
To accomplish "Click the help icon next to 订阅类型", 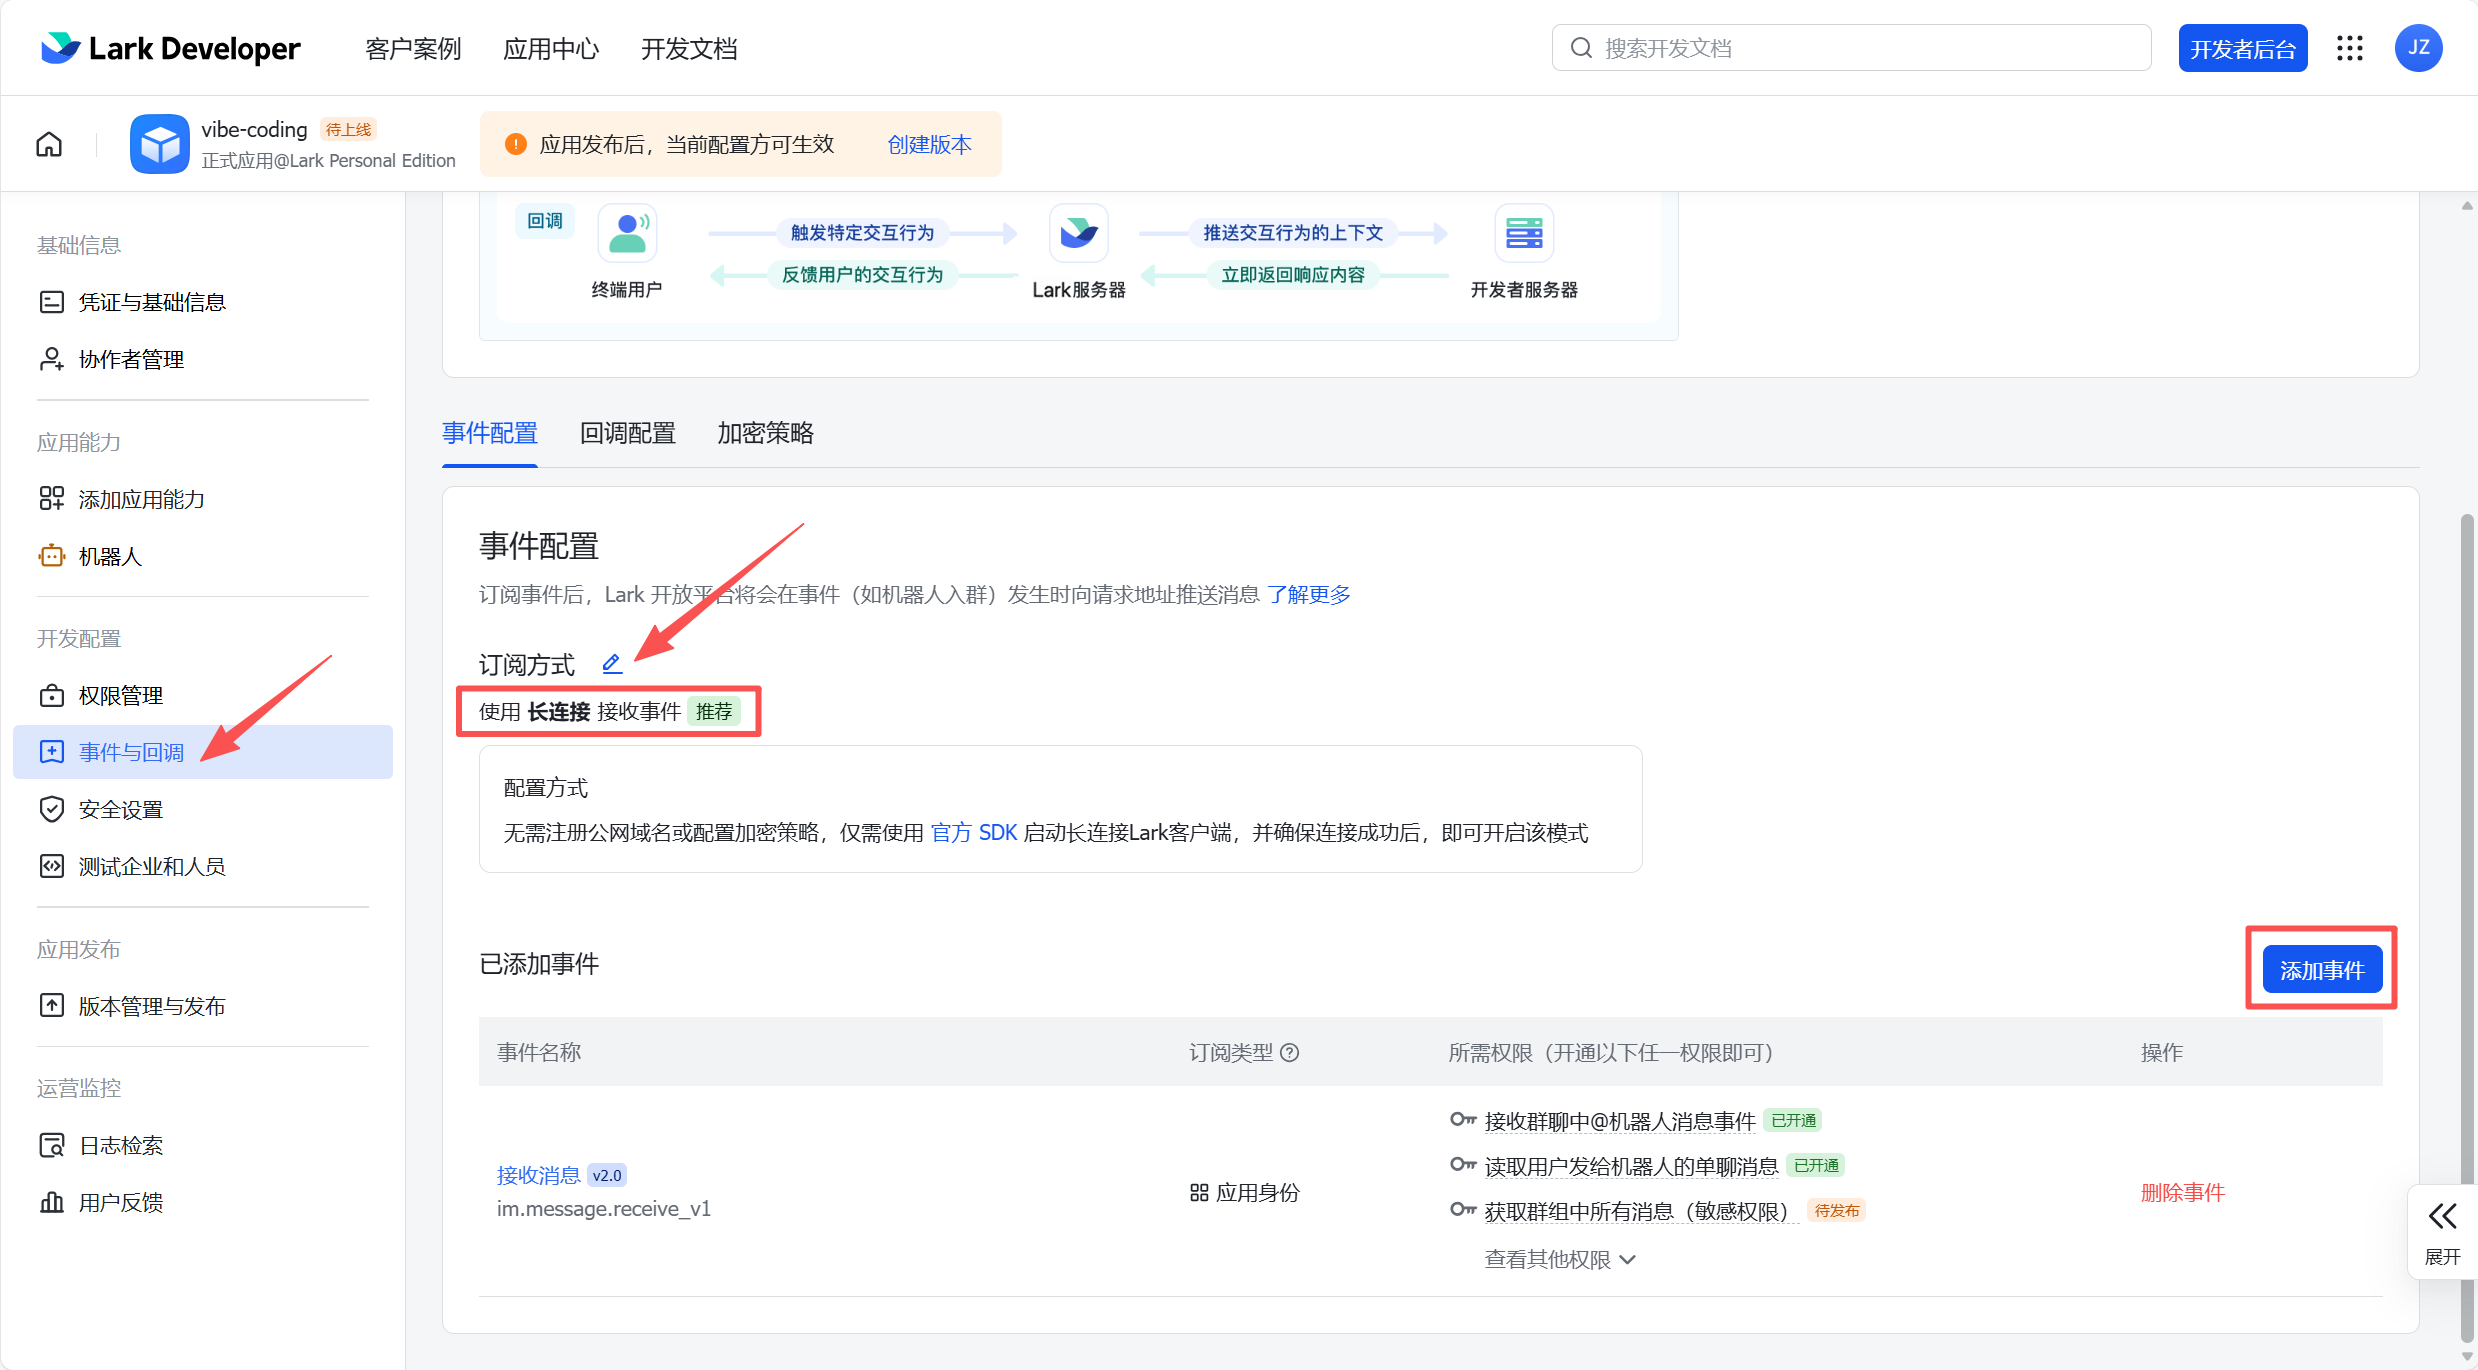I will (x=1292, y=1052).
